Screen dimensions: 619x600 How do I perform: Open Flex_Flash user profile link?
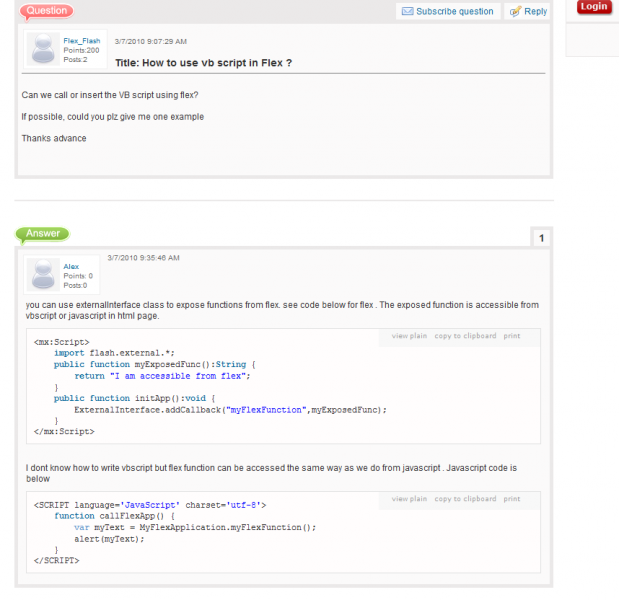pos(81,41)
